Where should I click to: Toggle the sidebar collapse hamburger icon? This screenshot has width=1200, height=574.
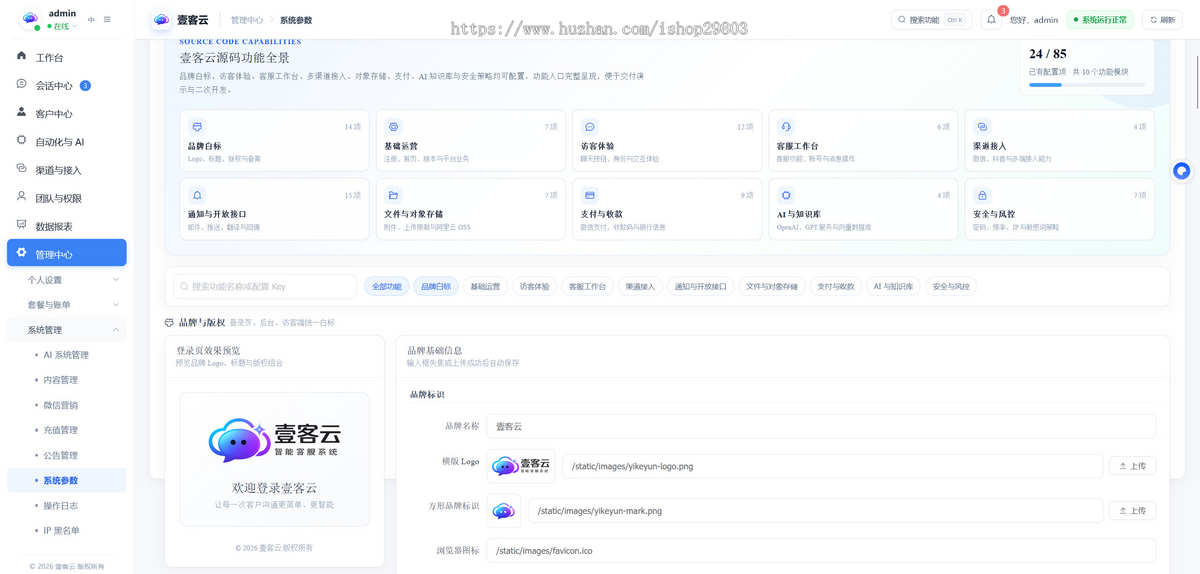click(x=107, y=19)
